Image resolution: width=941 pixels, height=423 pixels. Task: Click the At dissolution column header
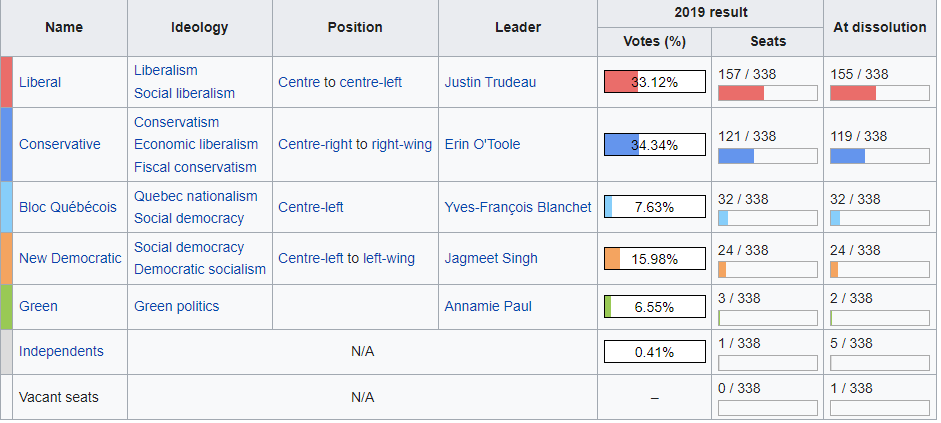[879, 28]
